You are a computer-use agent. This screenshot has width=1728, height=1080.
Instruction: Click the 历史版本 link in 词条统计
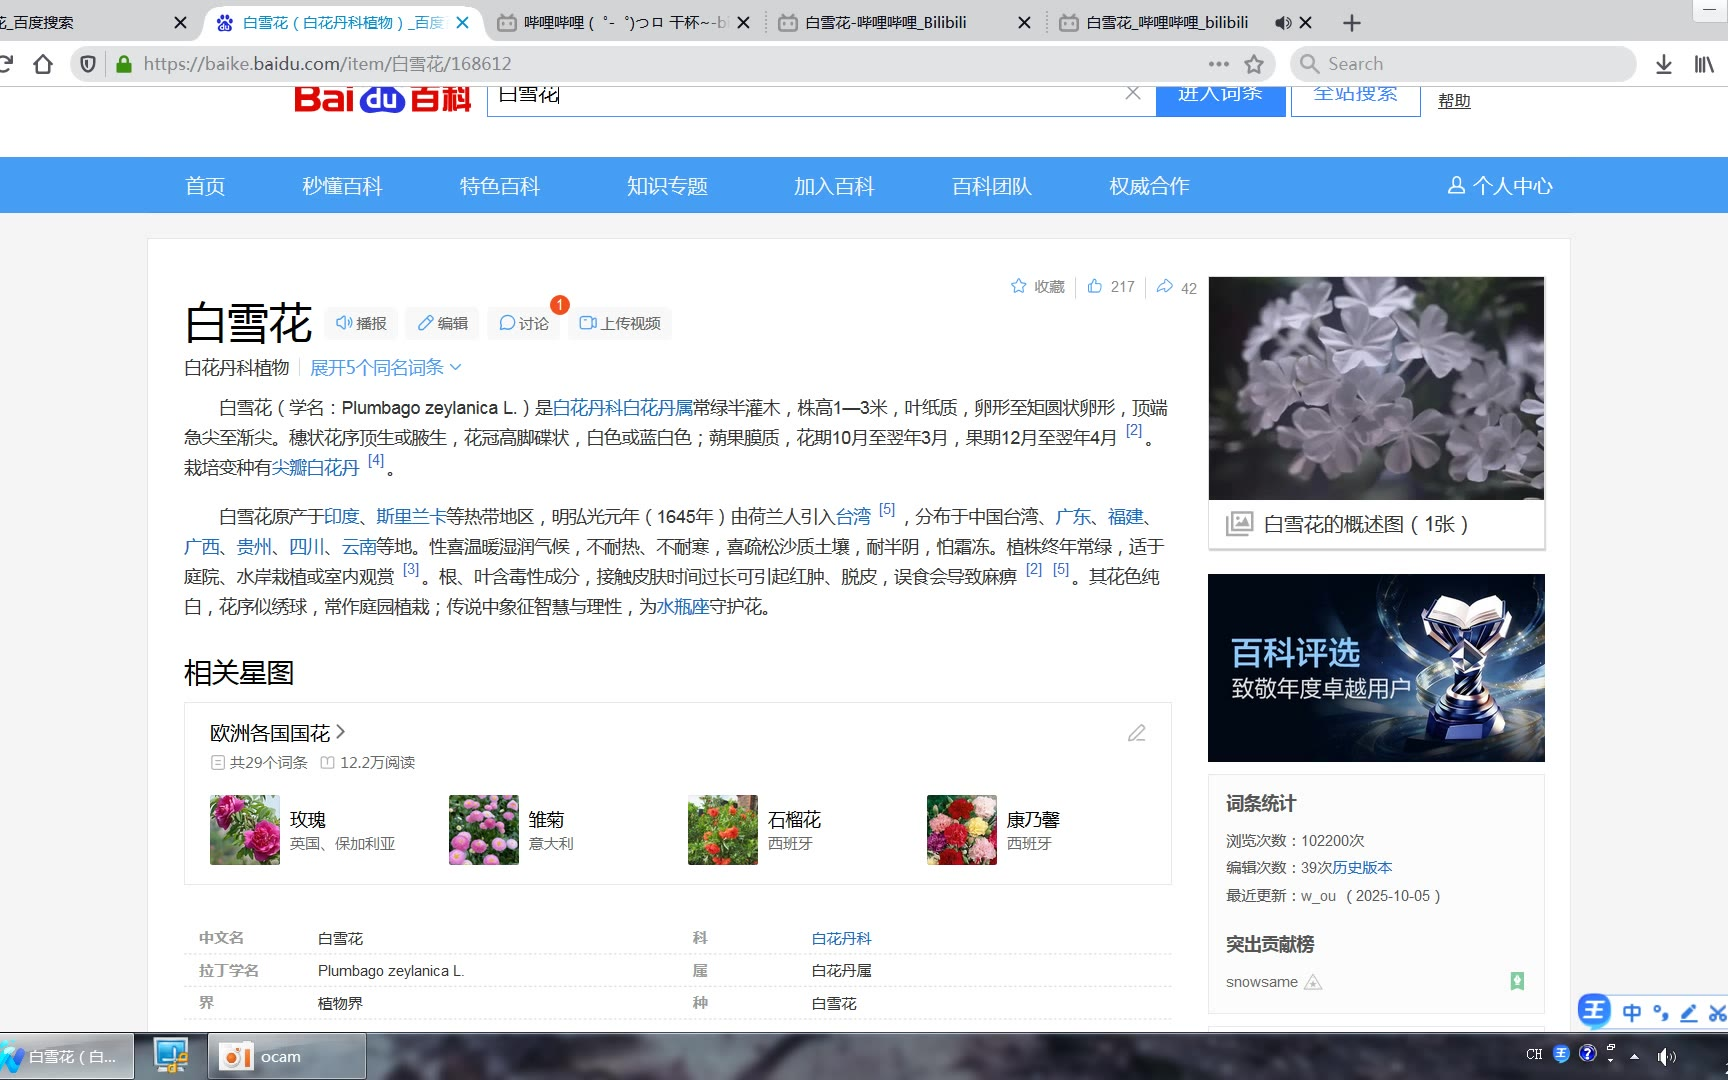click(1362, 868)
